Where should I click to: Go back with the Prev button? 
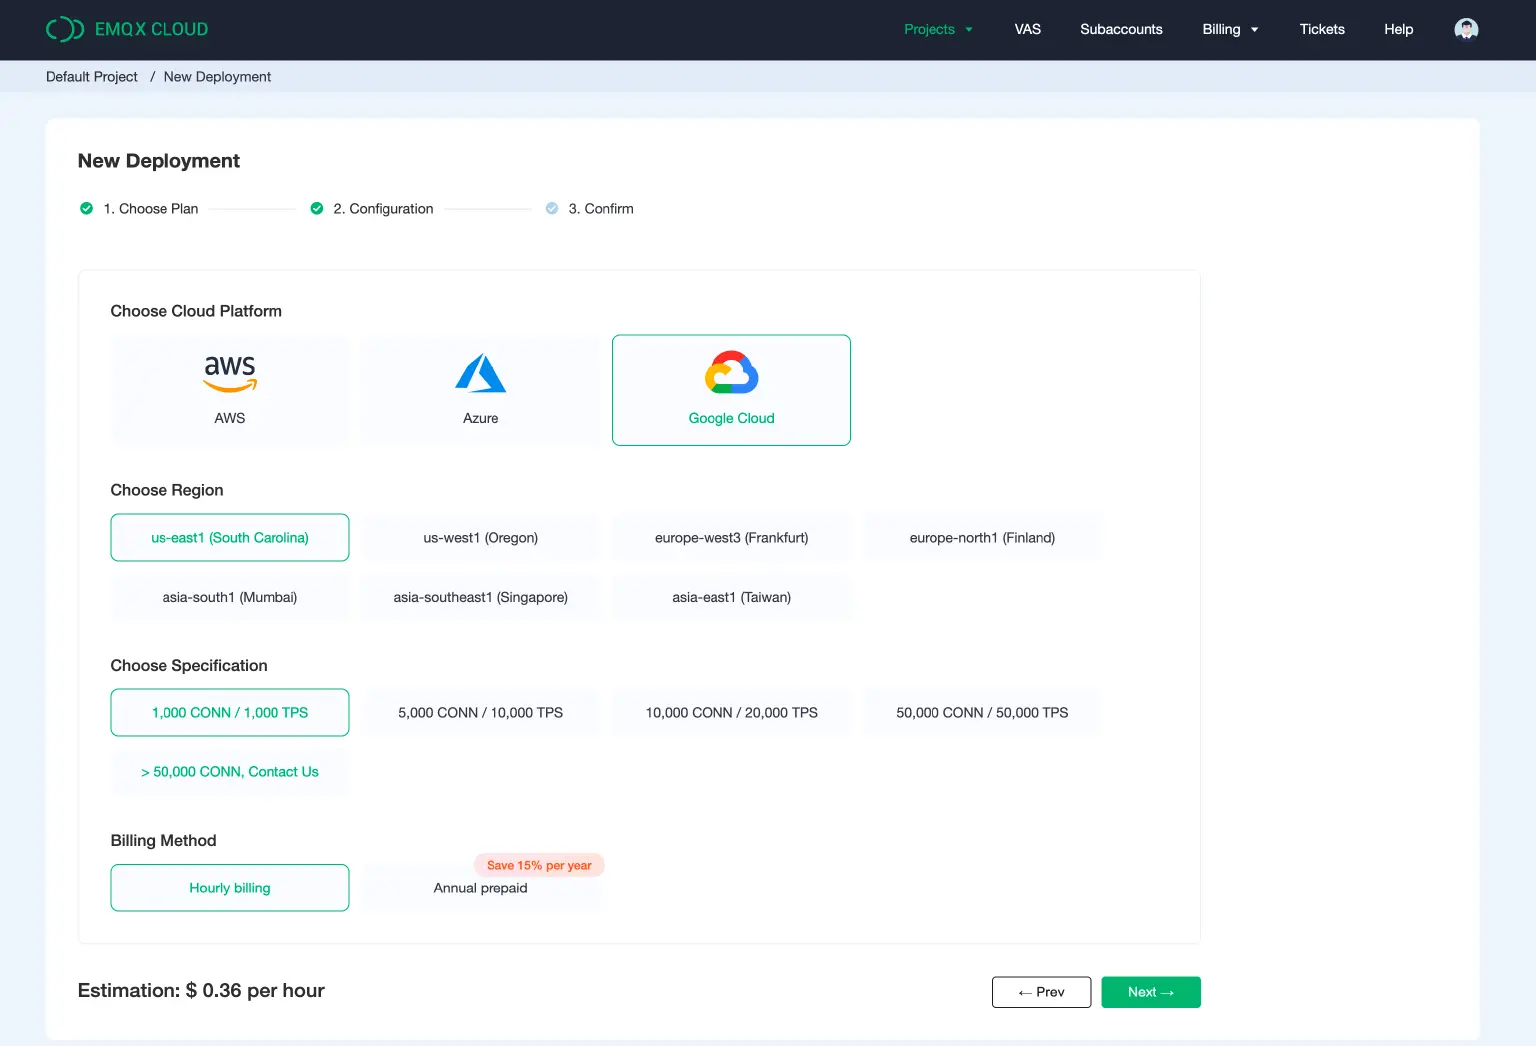[x=1041, y=992]
